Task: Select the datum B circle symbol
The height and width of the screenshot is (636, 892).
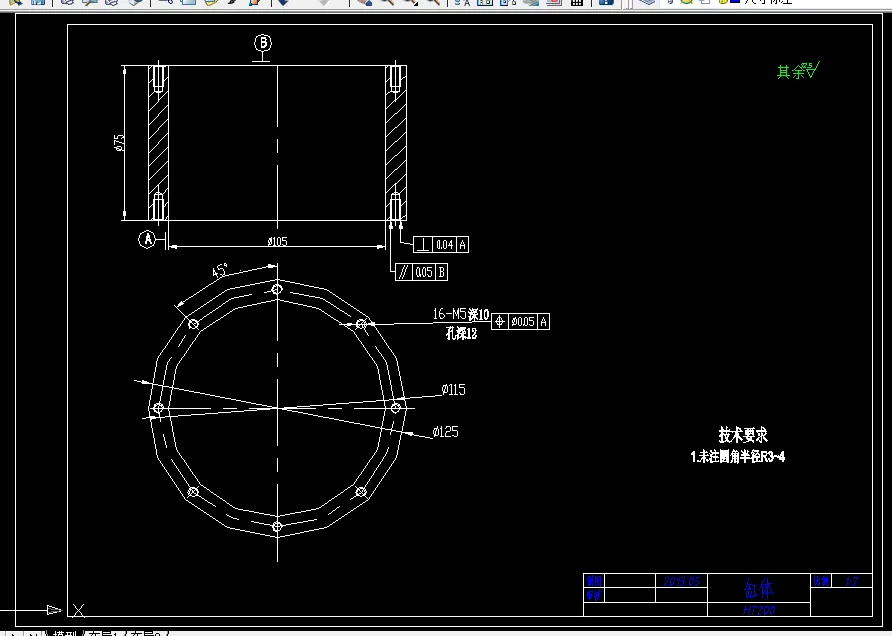Action: pos(262,43)
